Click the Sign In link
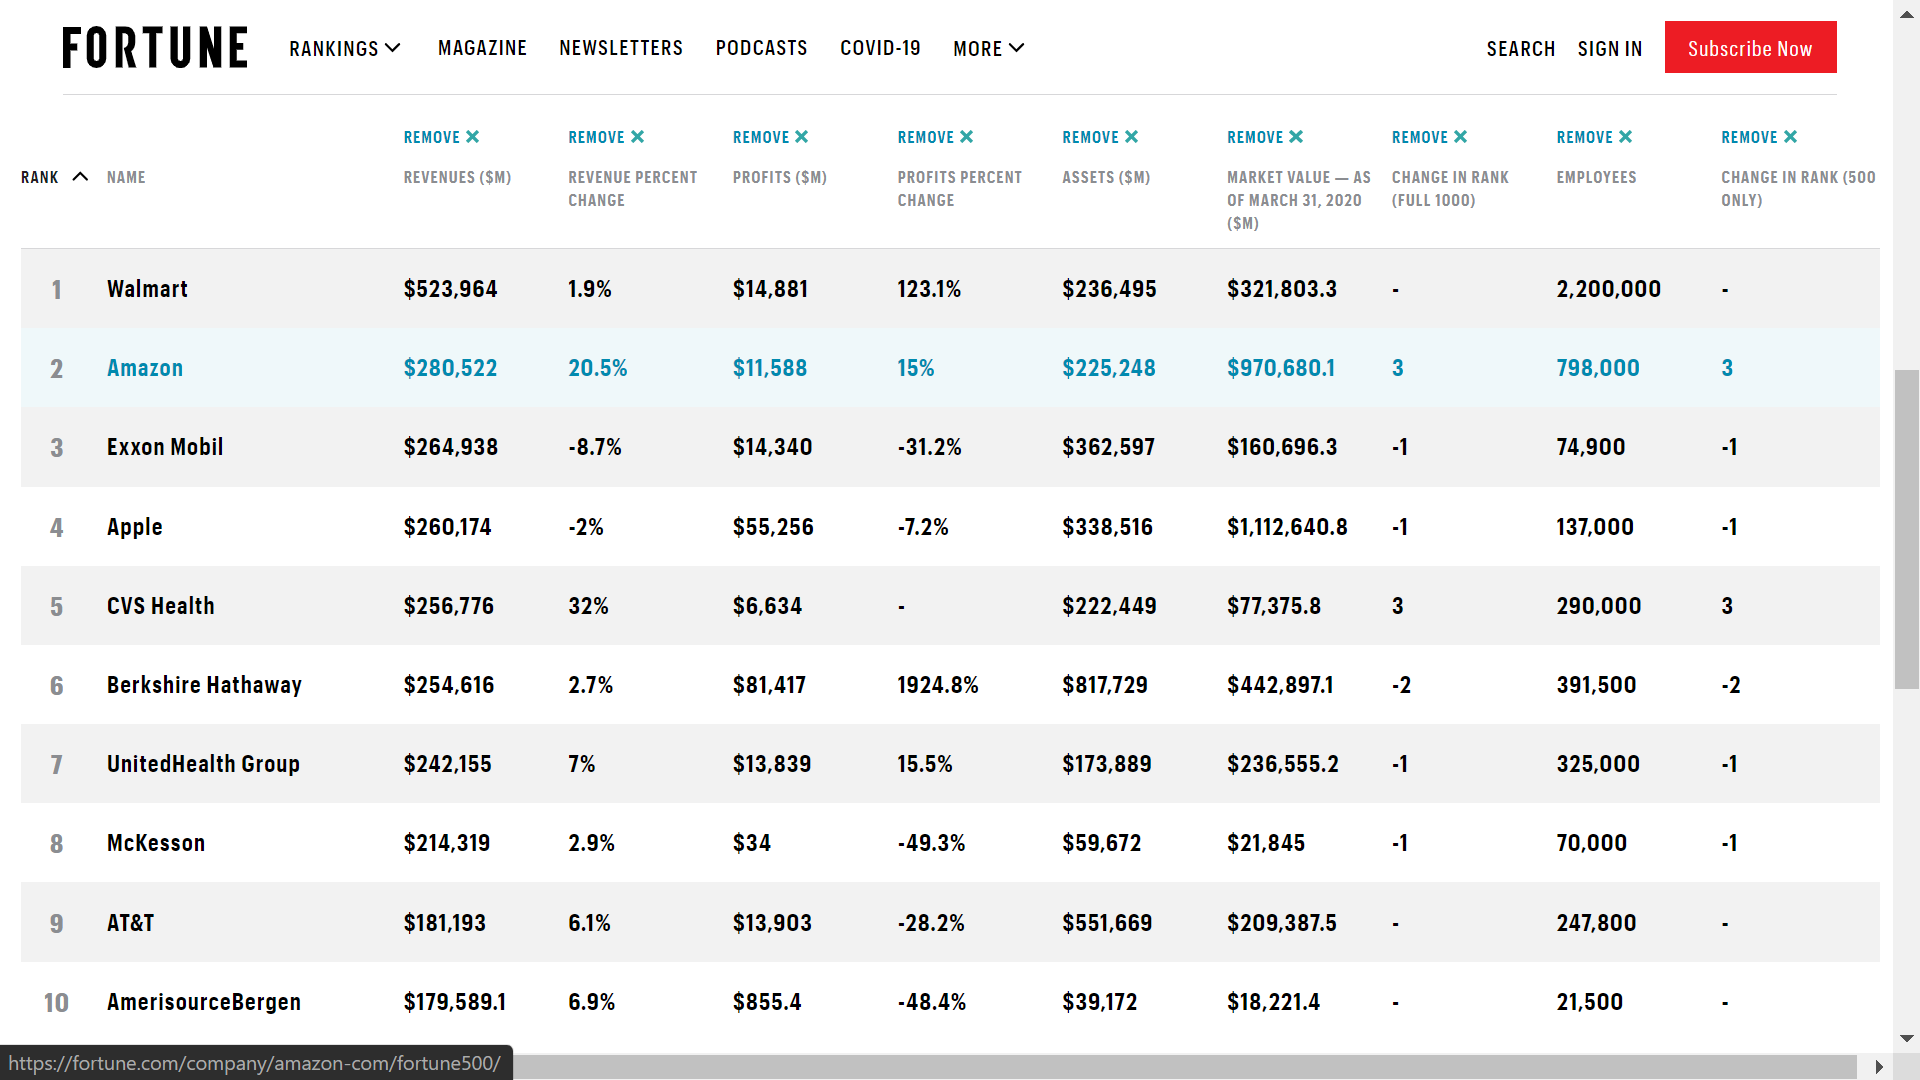 tap(1609, 49)
